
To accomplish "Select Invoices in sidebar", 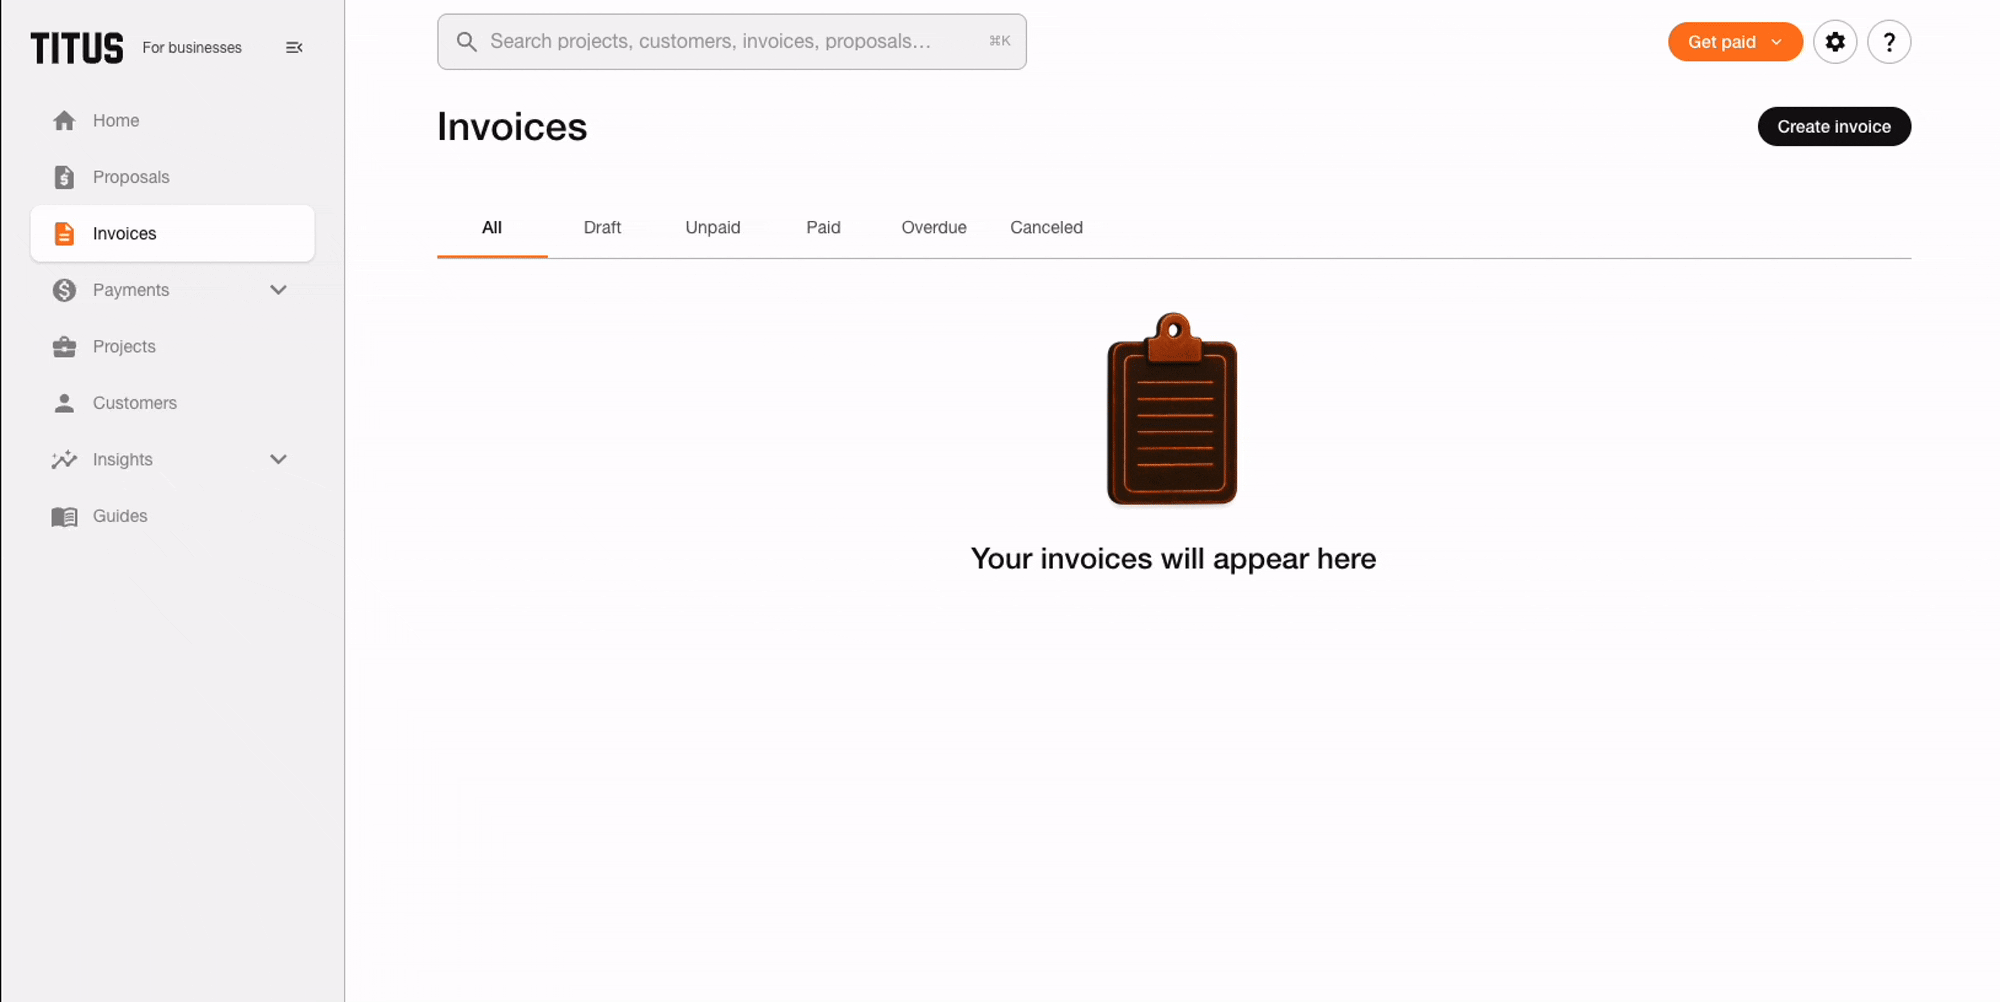I will click(x=172, y=233).
